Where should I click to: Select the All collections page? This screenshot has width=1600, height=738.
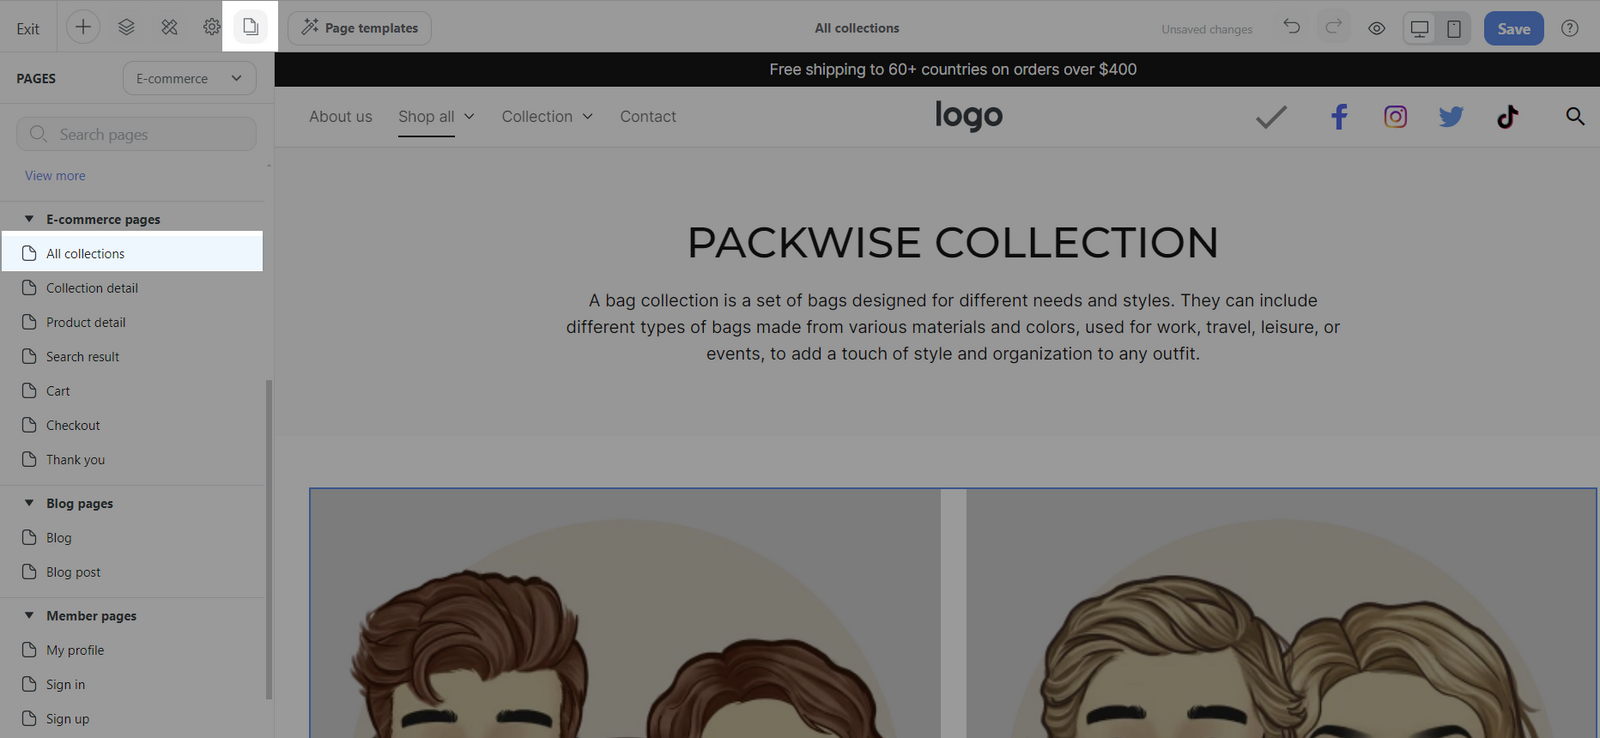pos(132,253)
